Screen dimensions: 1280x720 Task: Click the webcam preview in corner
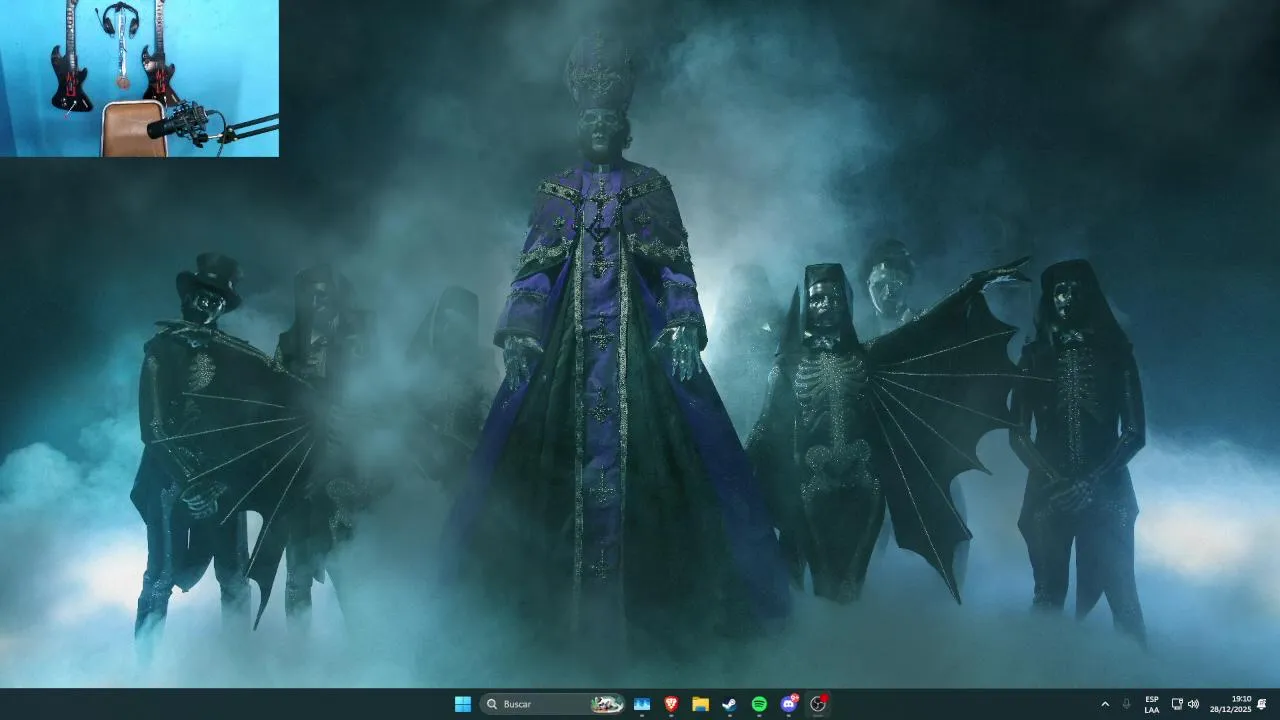139,78
